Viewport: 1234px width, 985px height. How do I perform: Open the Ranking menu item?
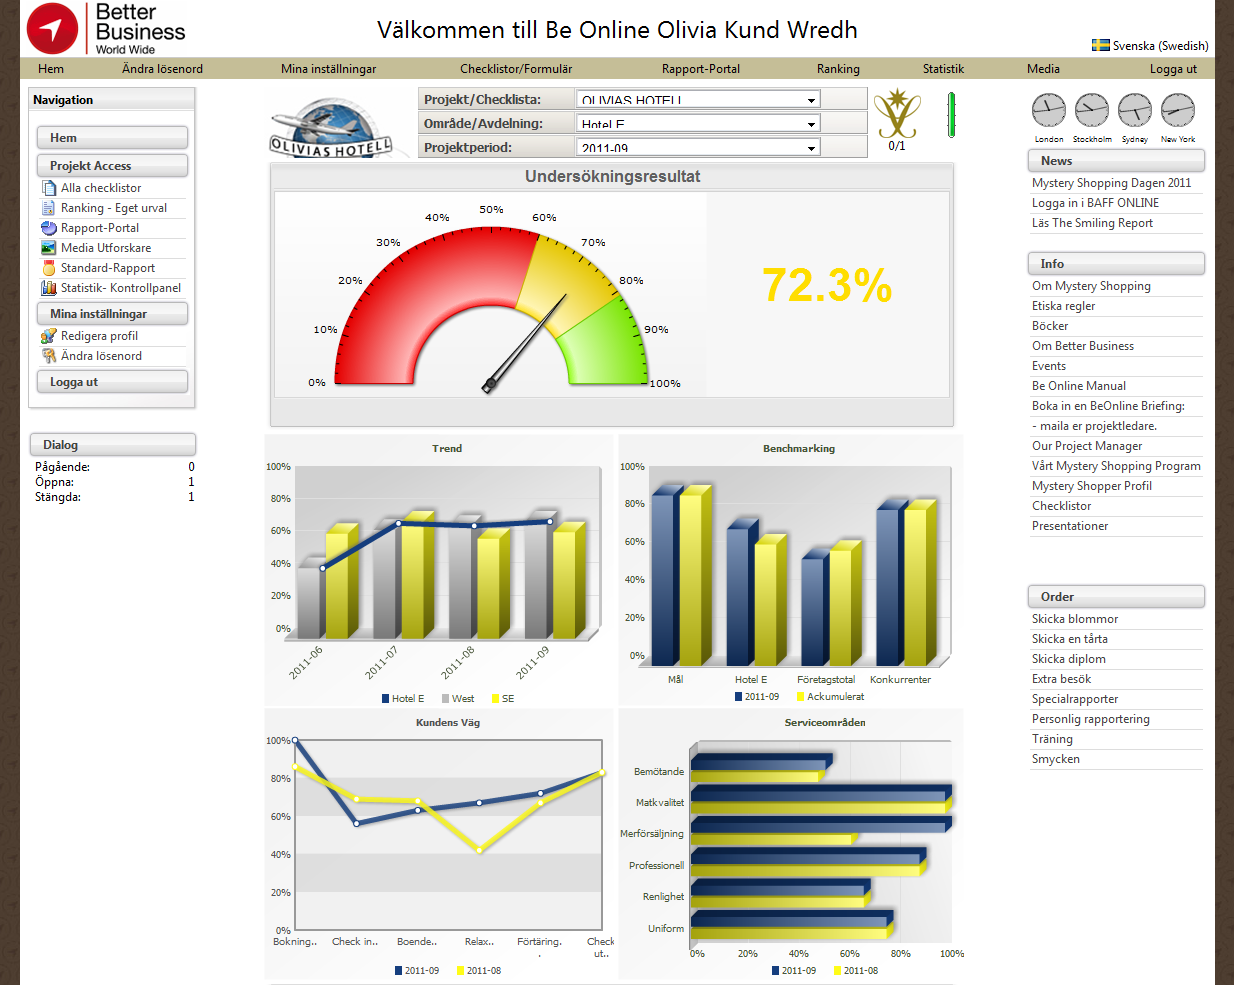coord(838,69)
